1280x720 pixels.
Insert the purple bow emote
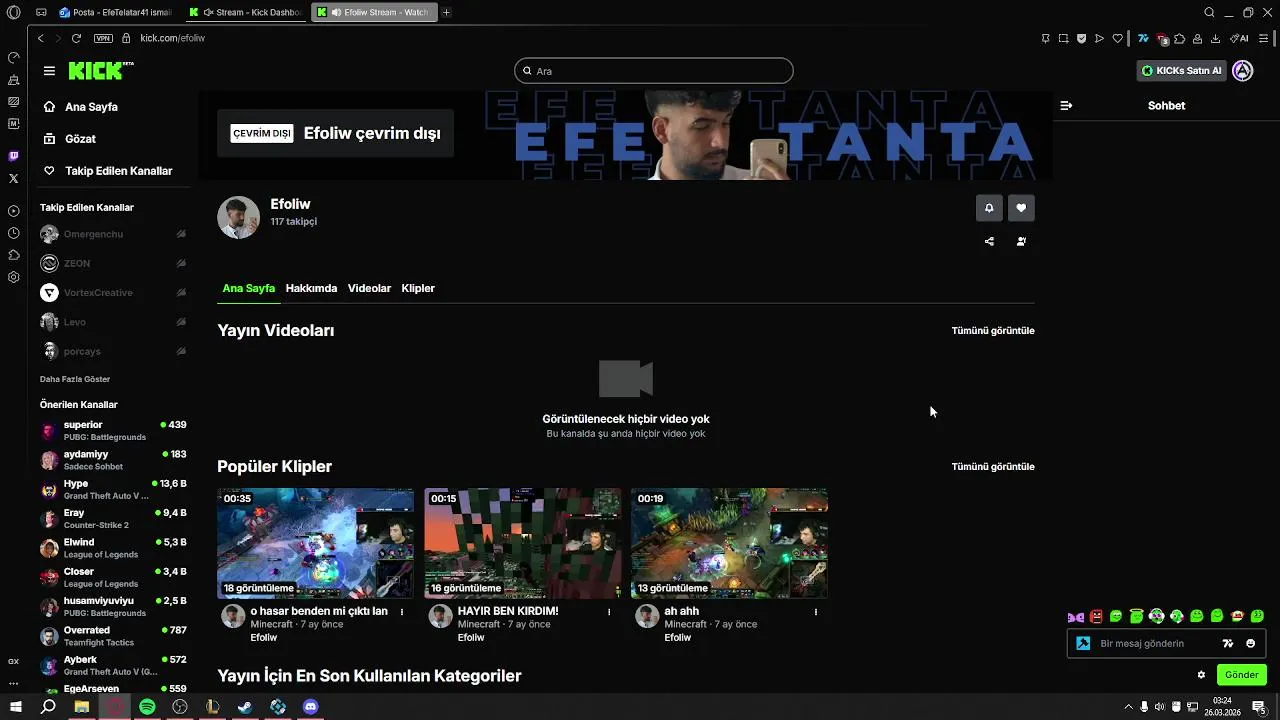point(1076,617)
